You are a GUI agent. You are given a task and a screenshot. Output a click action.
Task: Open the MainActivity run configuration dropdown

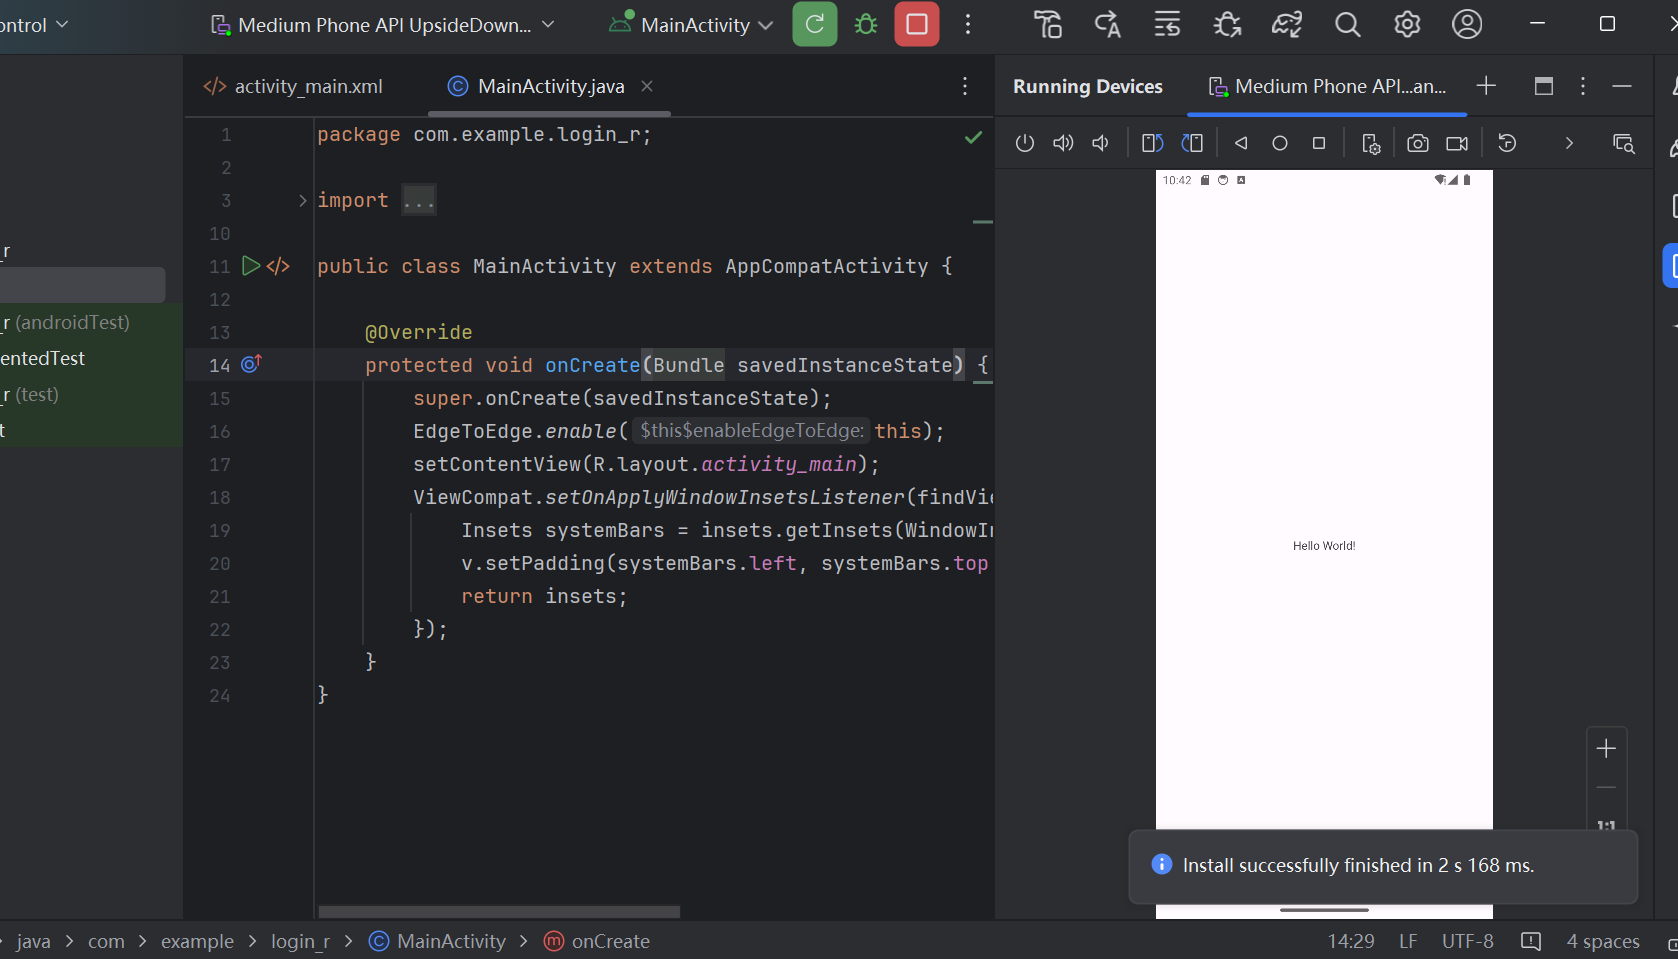pos(690,24)
